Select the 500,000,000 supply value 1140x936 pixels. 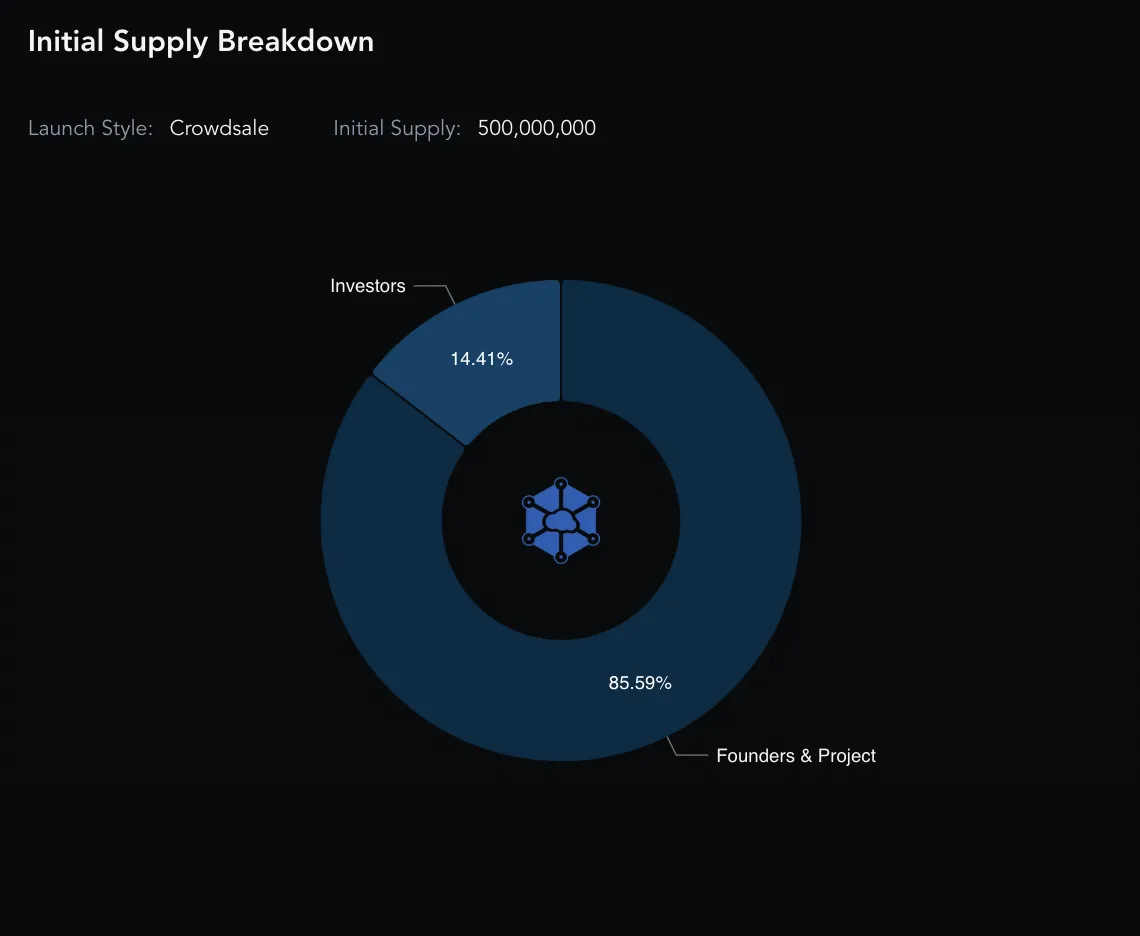[x=537, y=128]
